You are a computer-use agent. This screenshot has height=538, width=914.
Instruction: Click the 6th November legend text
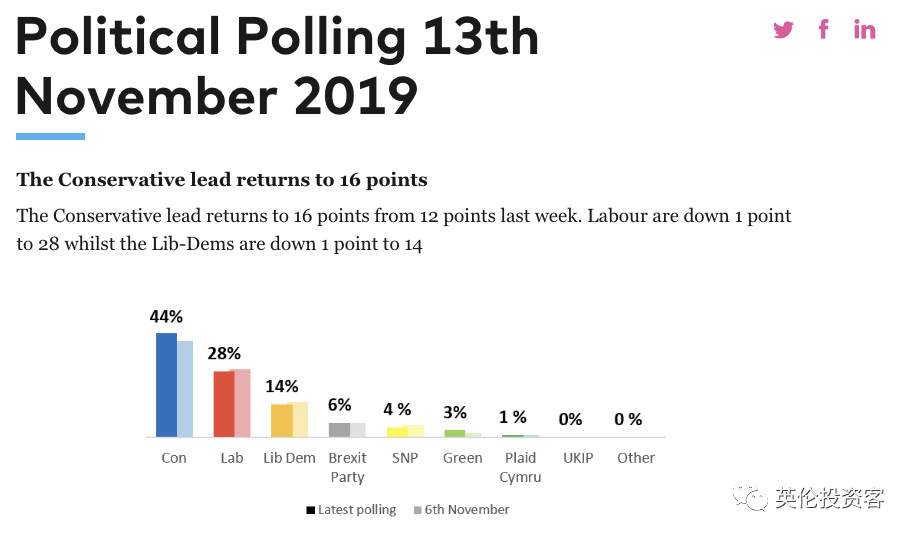click(x=466, y=510)
